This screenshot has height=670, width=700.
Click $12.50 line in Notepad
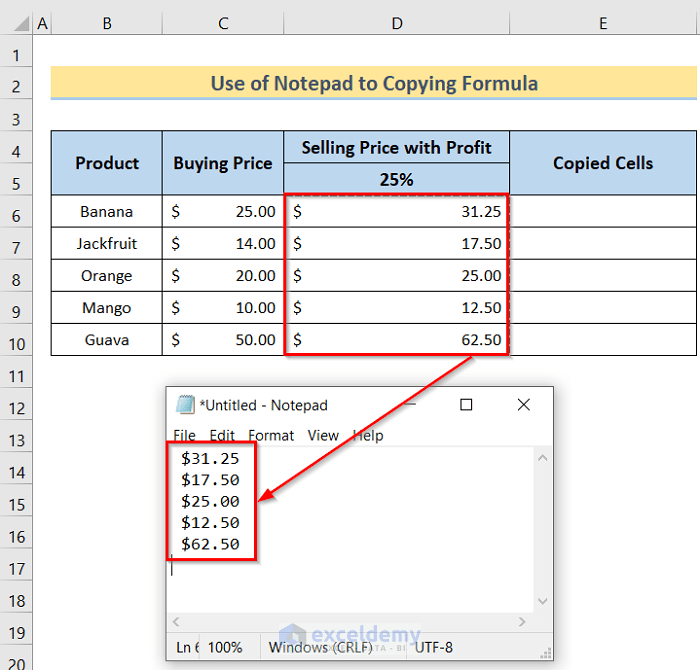(x=210, y=523)
